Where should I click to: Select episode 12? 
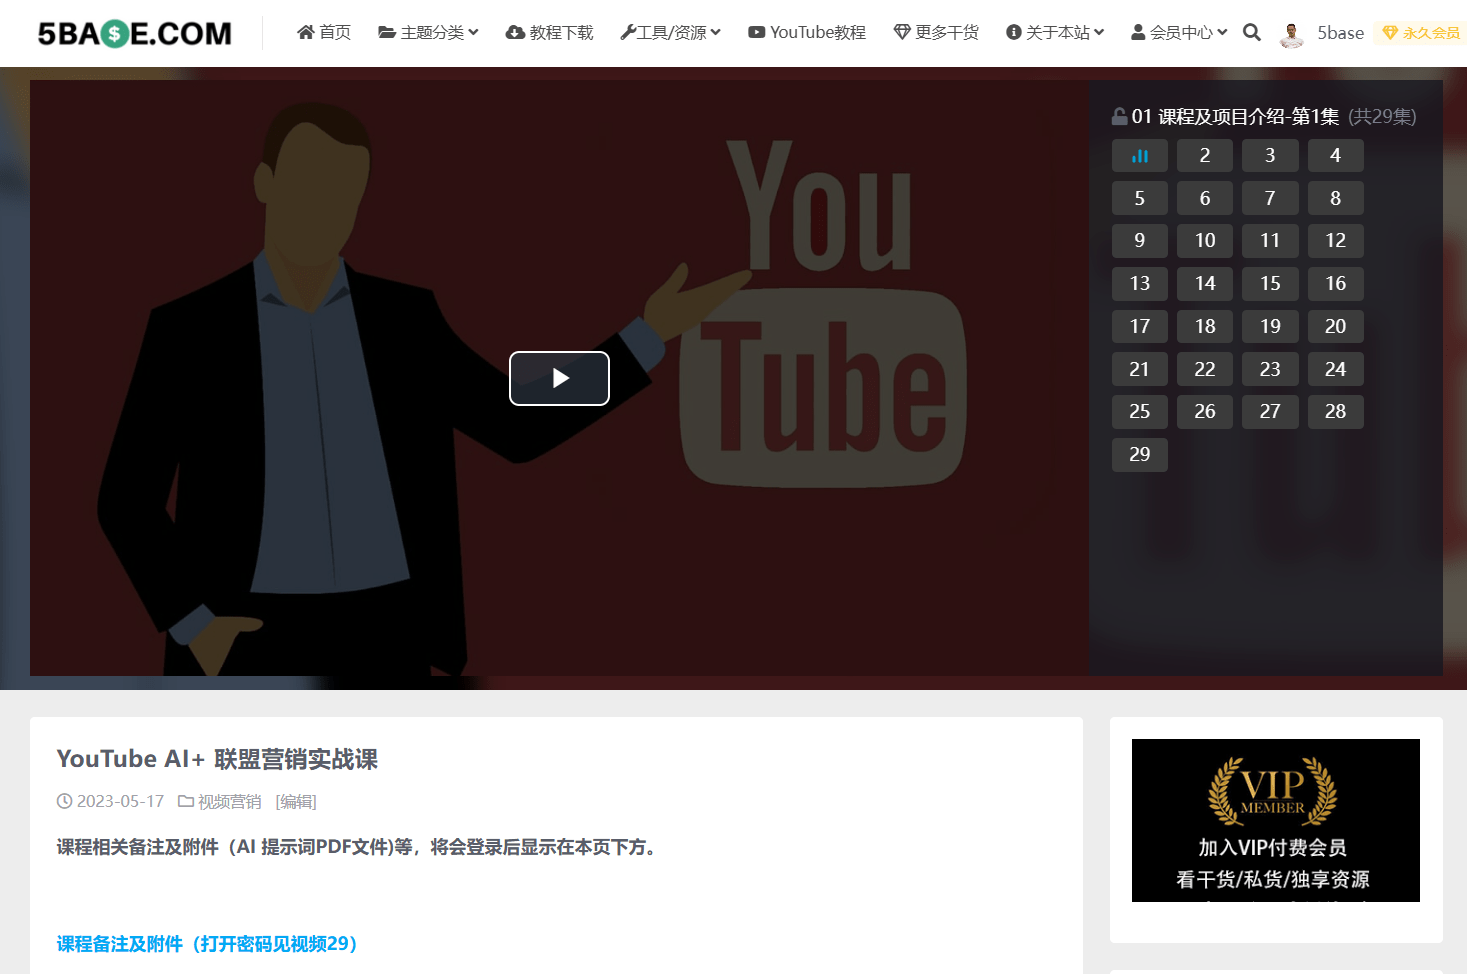[1336, 241]
